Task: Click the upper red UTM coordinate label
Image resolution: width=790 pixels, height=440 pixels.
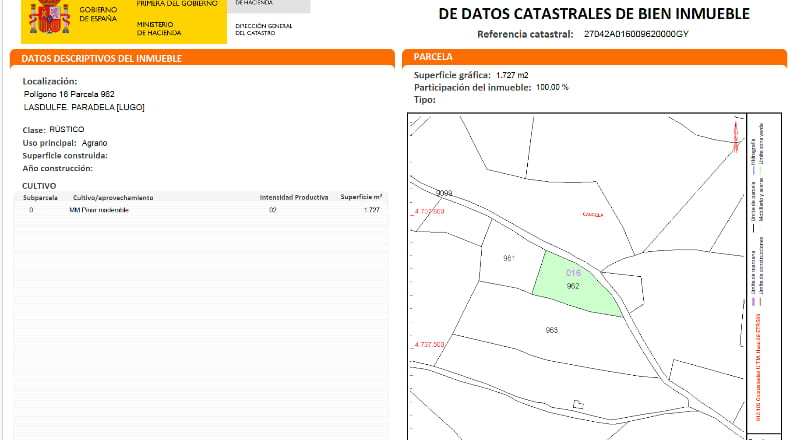Action: (429, 211)
